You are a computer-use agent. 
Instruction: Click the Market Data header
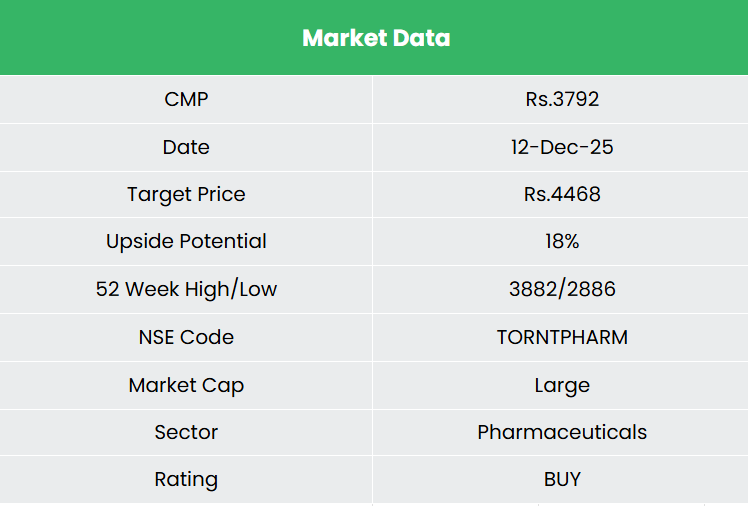click(x=376, y=38)
